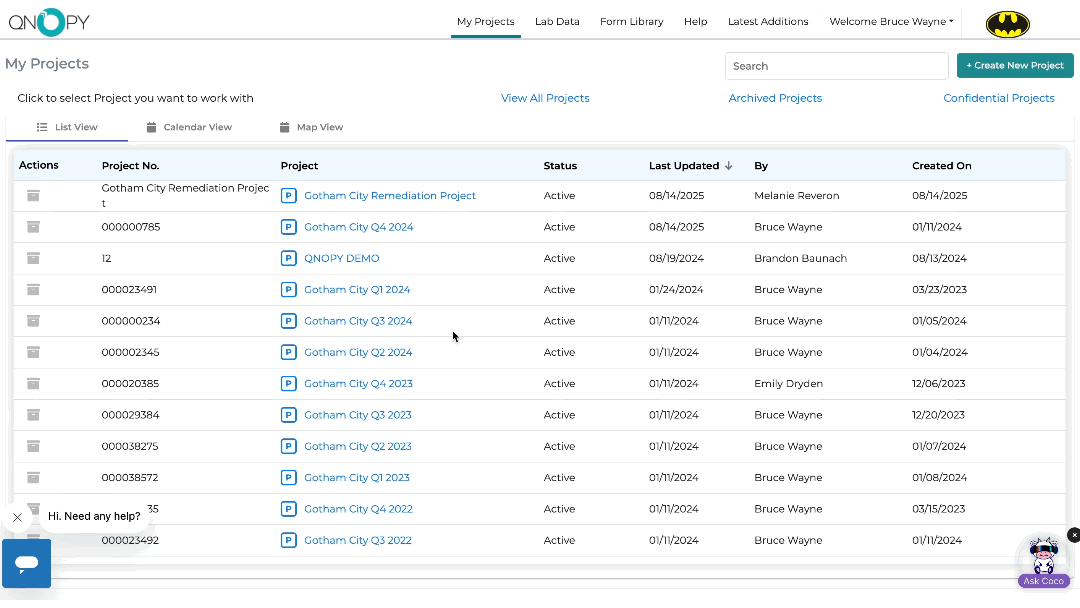
Task: Click P icon beside Gotham City Q3 2024
Action: (289, 321)
